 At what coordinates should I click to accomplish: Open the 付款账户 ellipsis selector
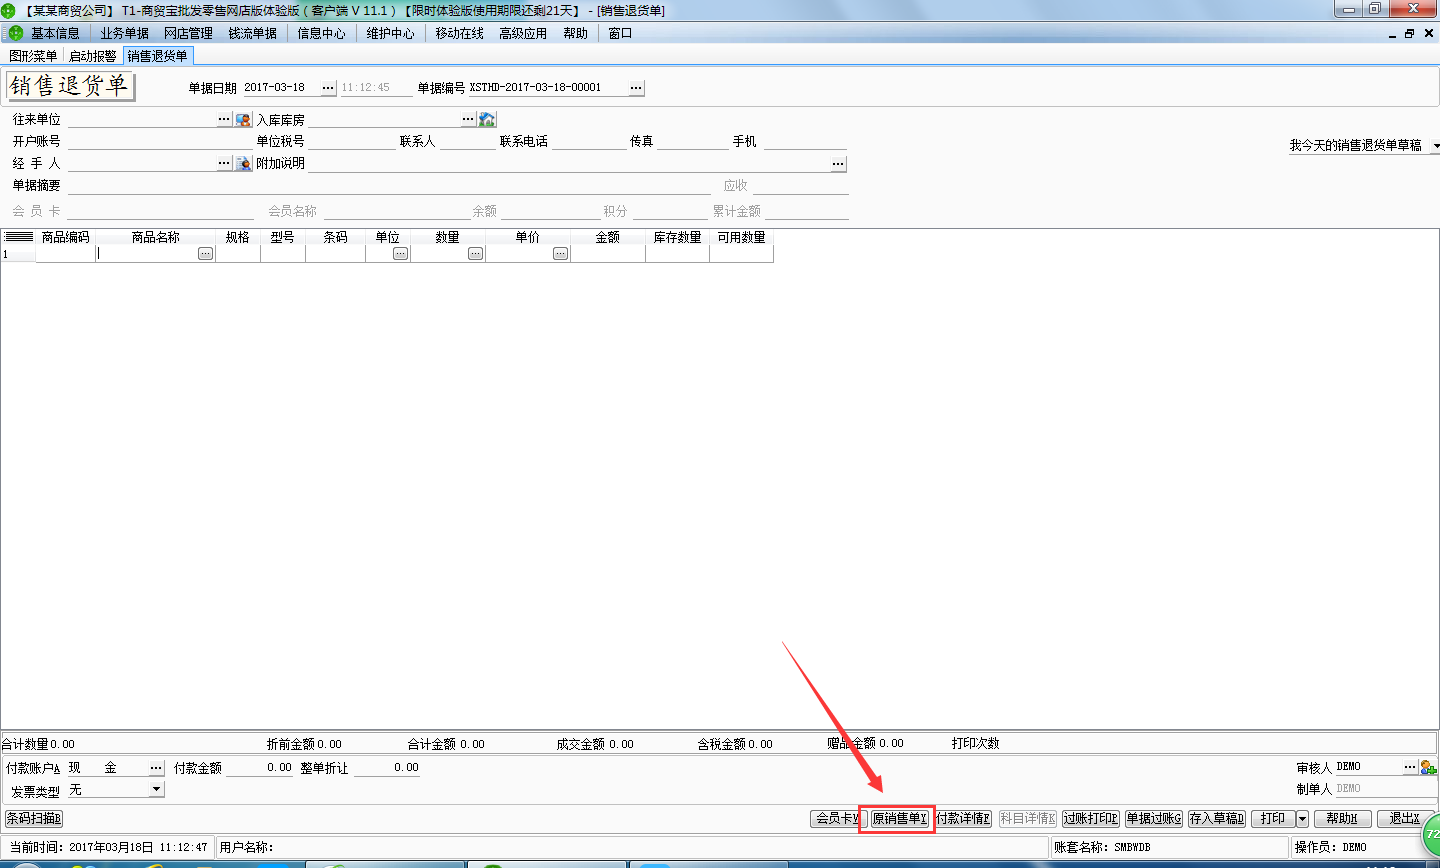click(156, 768)
